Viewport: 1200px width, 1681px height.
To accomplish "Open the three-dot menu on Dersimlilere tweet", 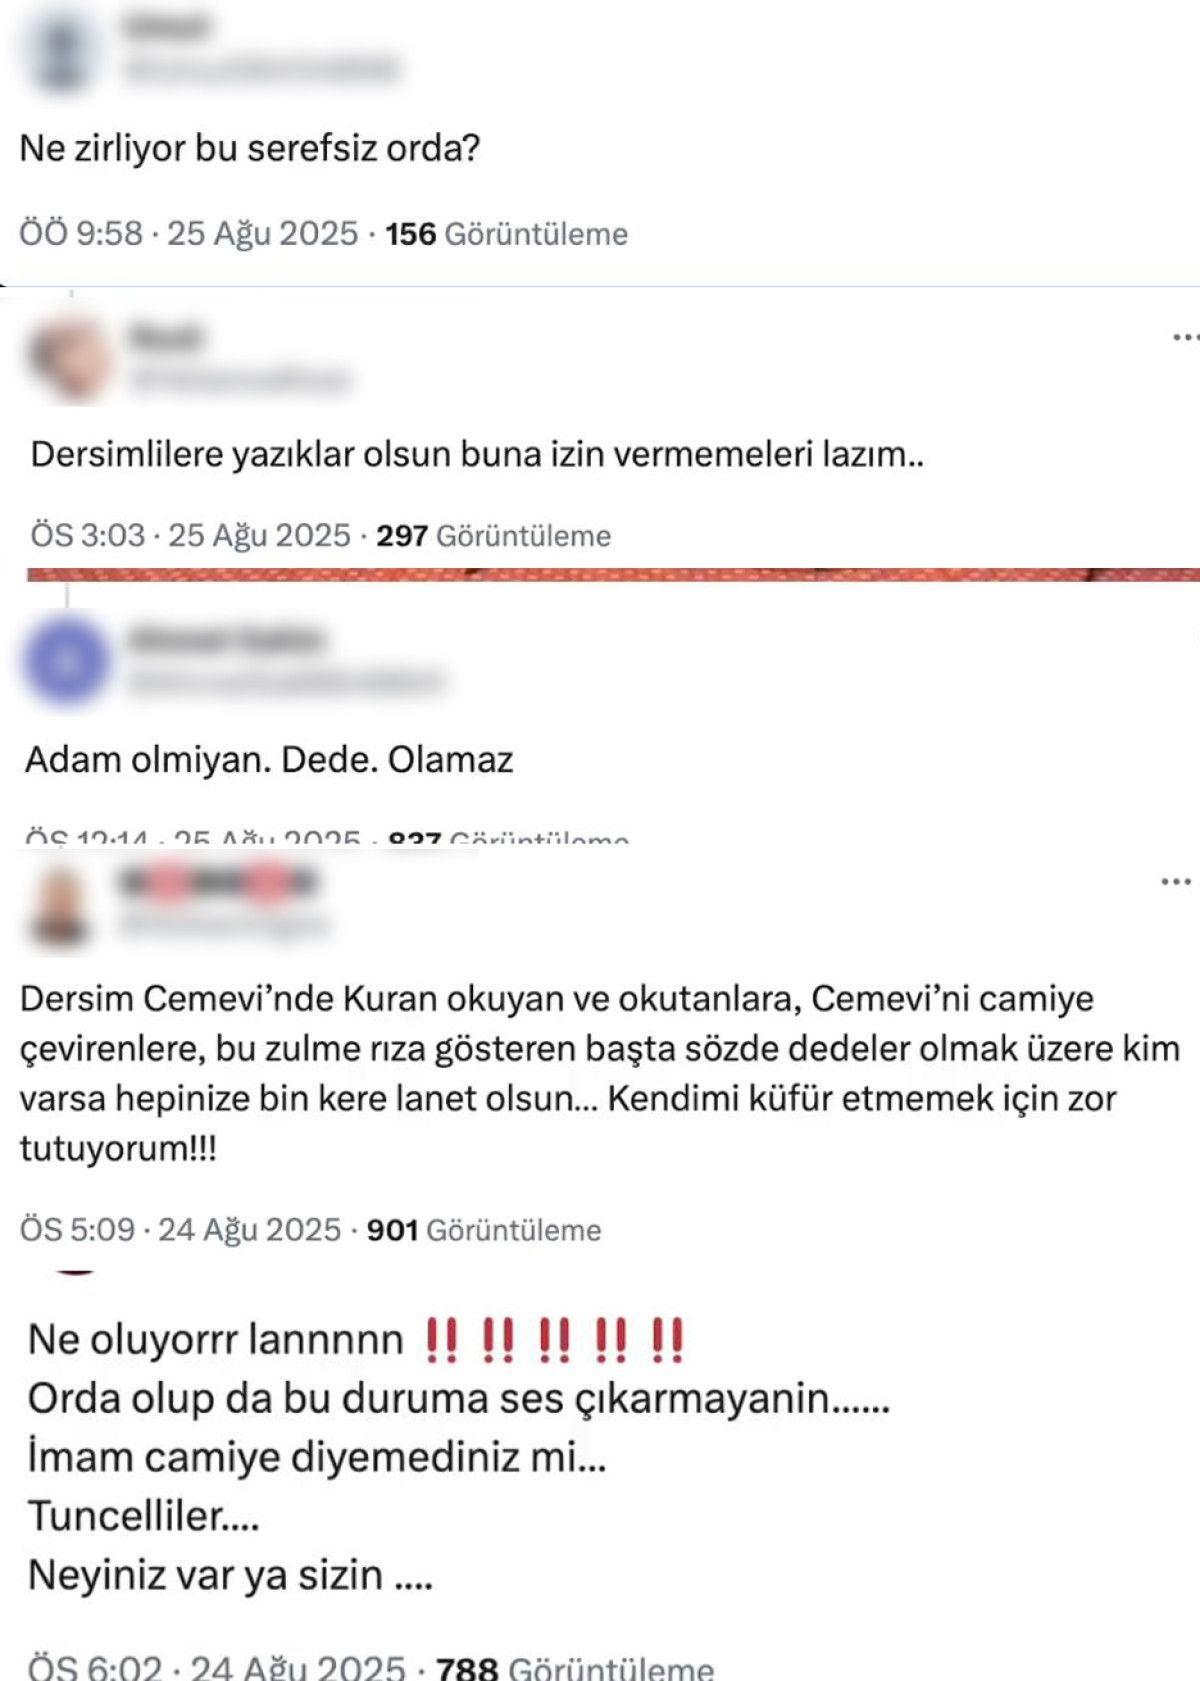I will click(1186, 338).
